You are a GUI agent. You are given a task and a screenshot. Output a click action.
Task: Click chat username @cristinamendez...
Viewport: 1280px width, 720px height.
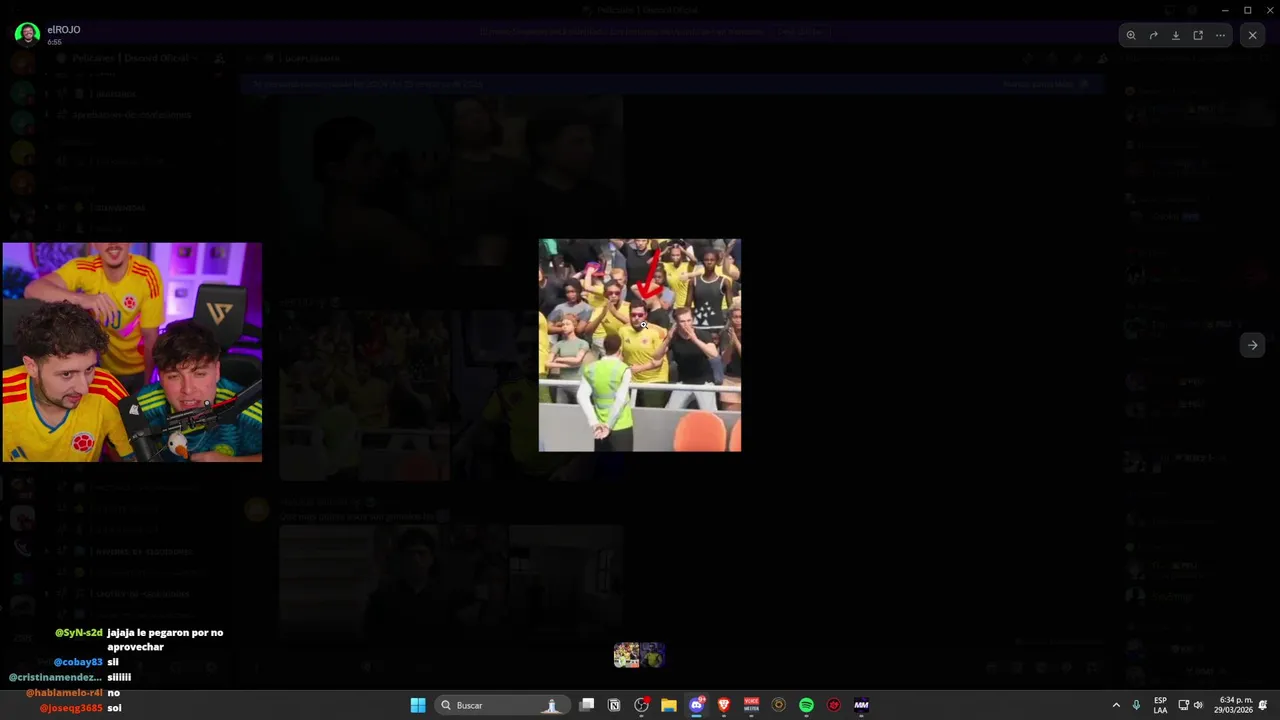[x=55, y=677]
